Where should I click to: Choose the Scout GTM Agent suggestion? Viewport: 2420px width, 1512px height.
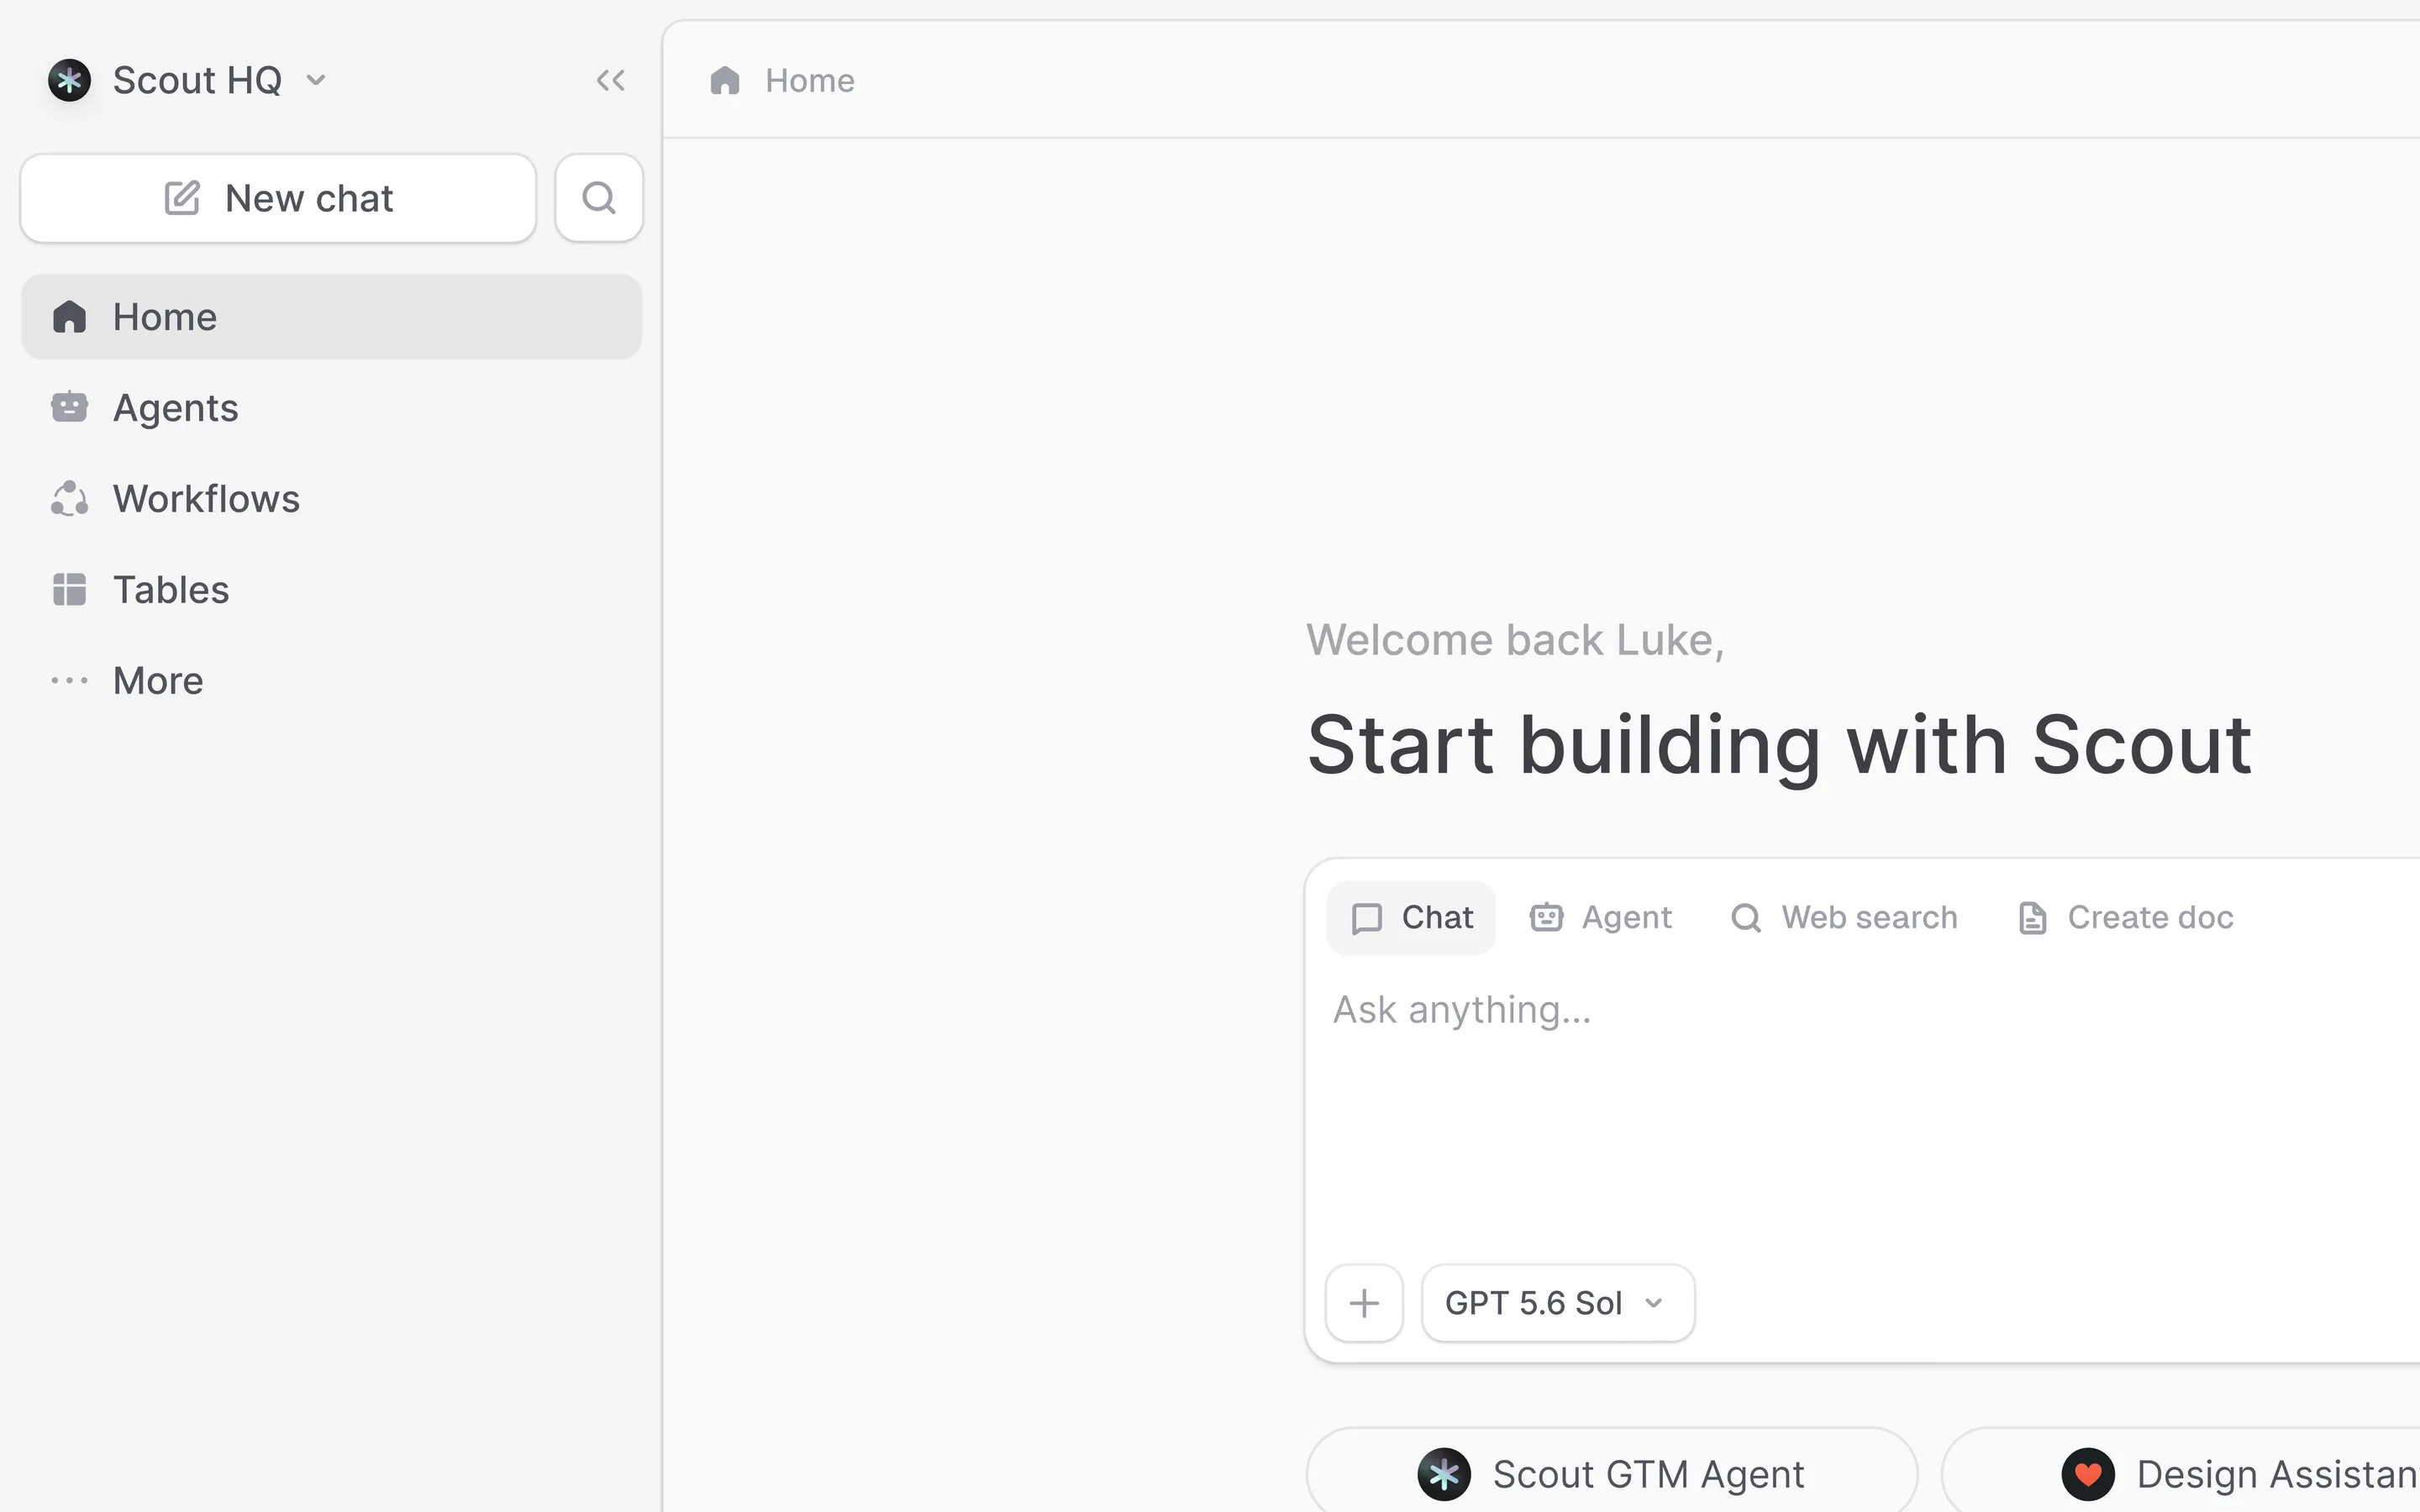pos(1611,1474)
